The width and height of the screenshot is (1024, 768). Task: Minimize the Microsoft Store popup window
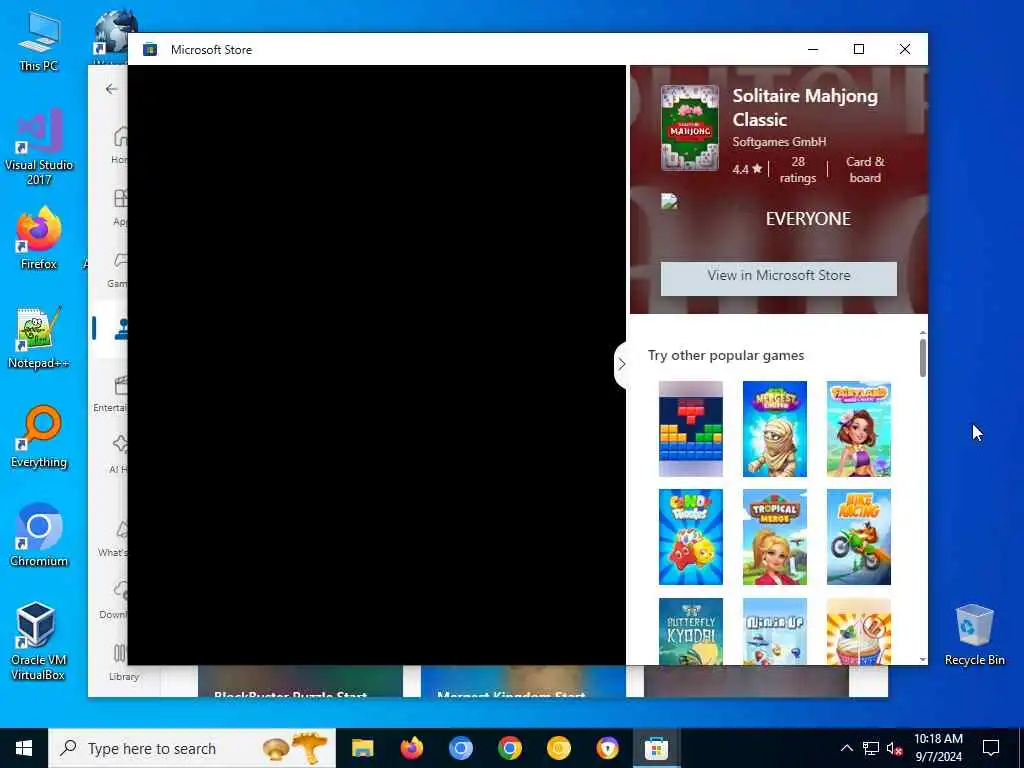(813, 49)
